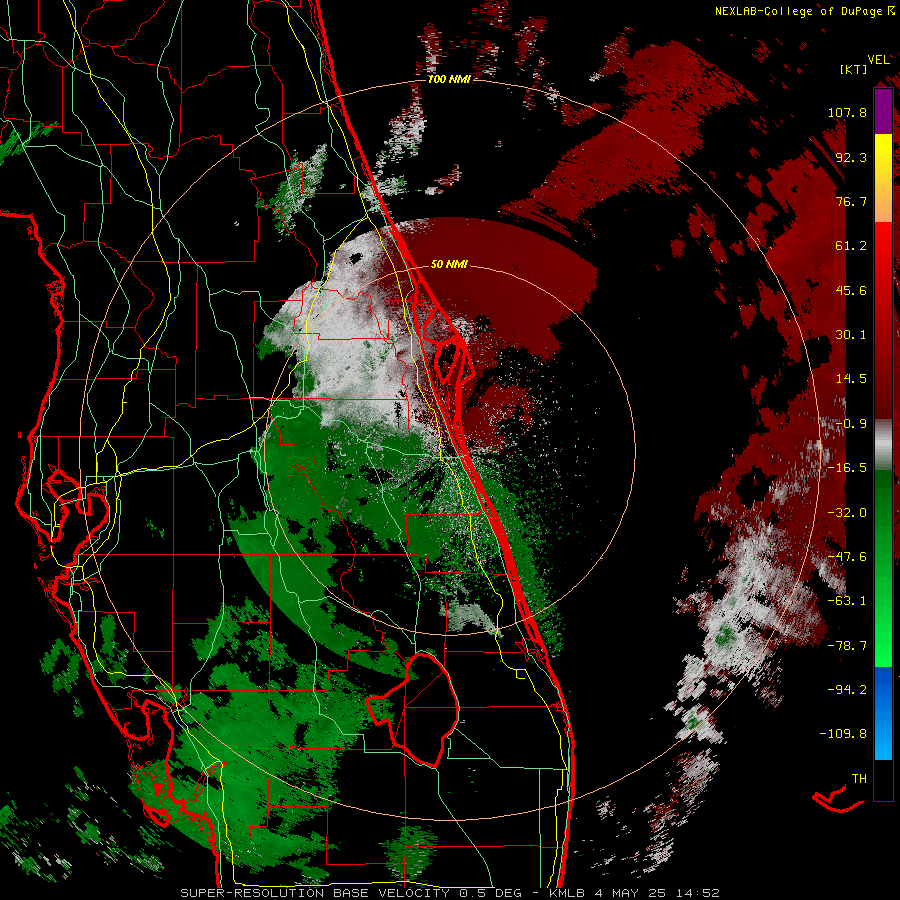The image size is (900, 900).
Task: Pick the blue segment of velocity color bar
Action: pos(883,713)
